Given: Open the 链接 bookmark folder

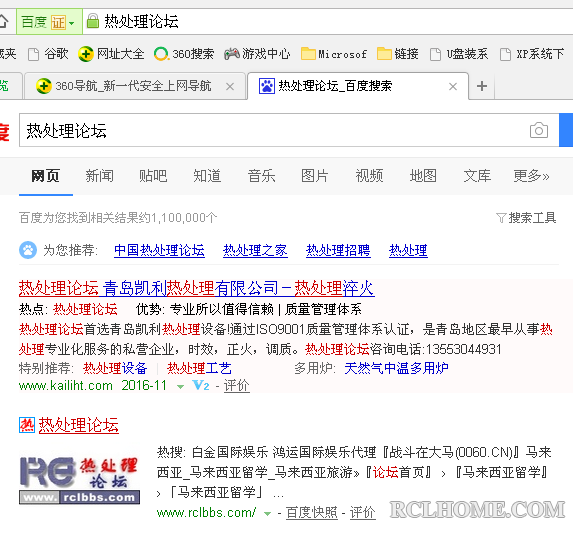Looking at the screenshot, I should click(398, 54).
